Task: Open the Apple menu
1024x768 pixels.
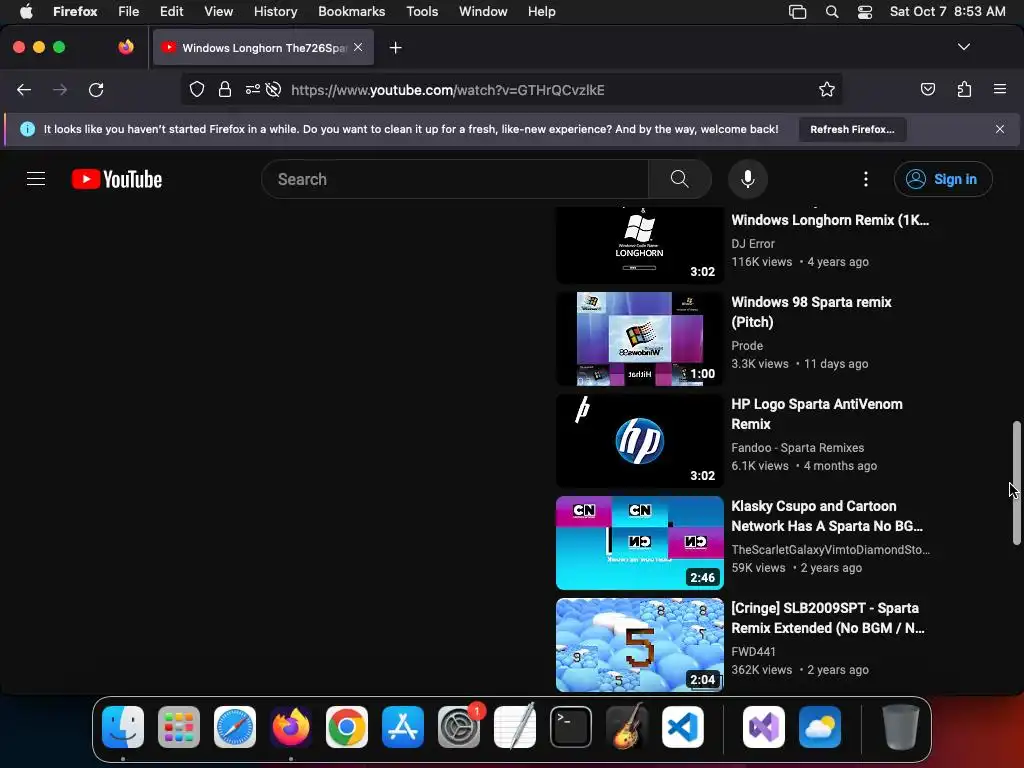Action: pyautogui.click(x=26, y=11)
